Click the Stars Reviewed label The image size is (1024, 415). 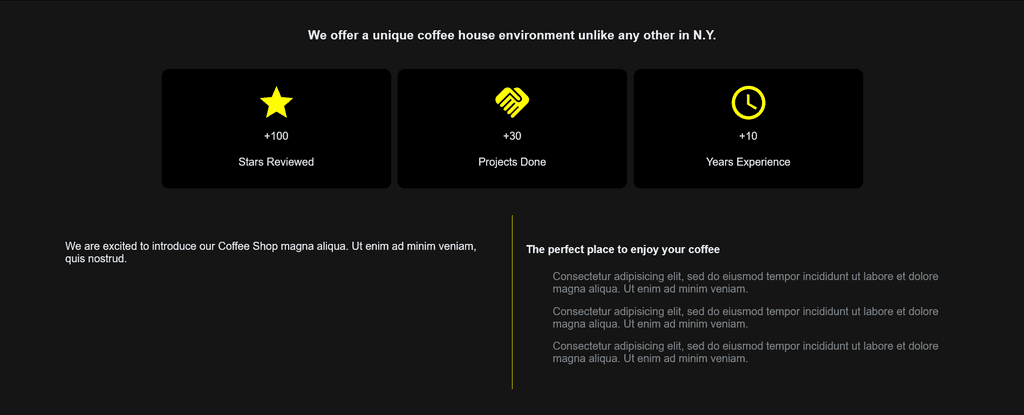tap(276, 162)
